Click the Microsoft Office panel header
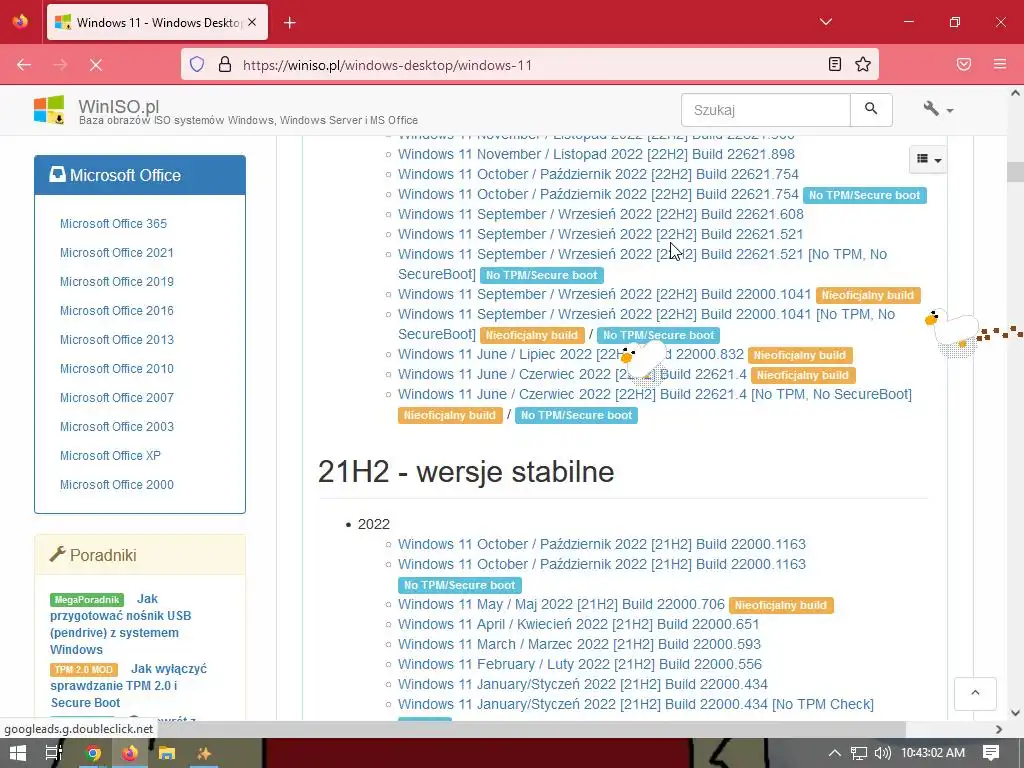The image size is (1024, 768). tap(140, 175)
